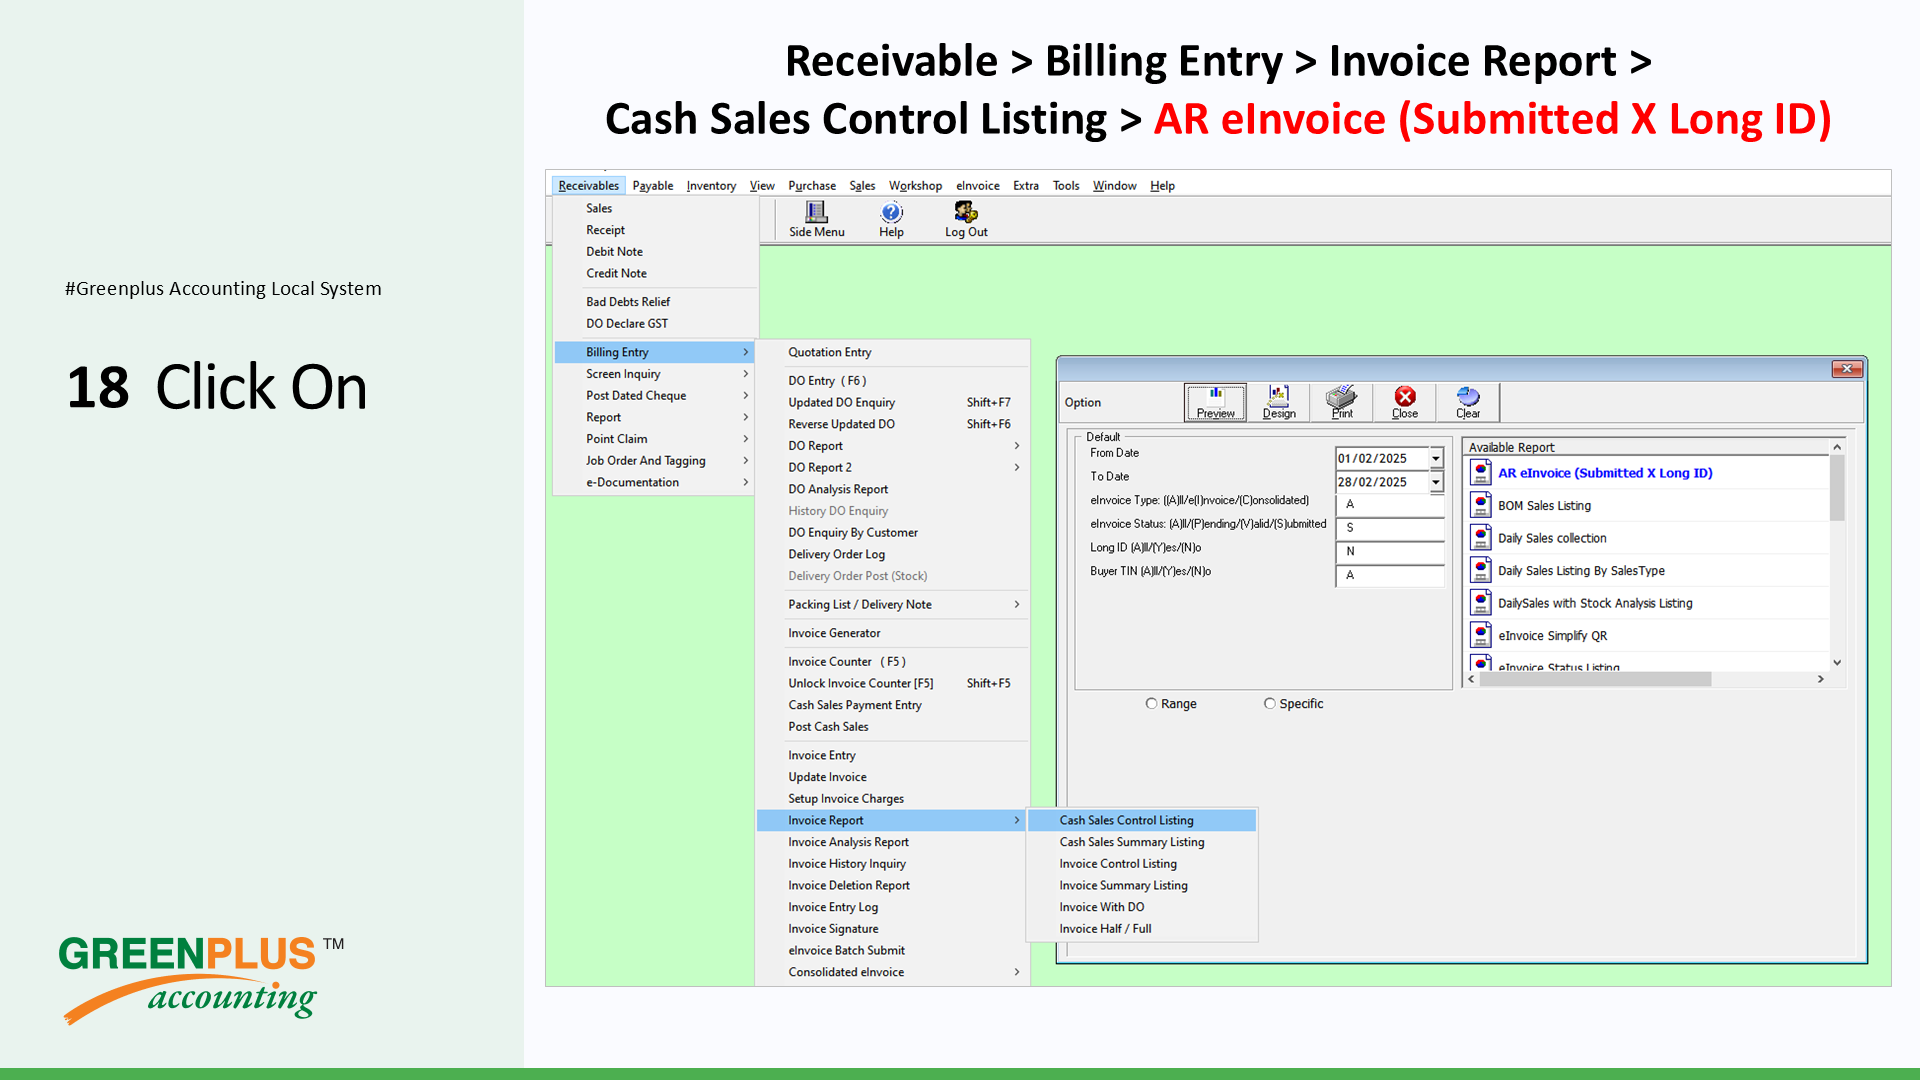Image resolution: width=1920 pixels, height=1080 pixels.
Task: Click the Buyer TIN input field
Action: (1390, 576)
